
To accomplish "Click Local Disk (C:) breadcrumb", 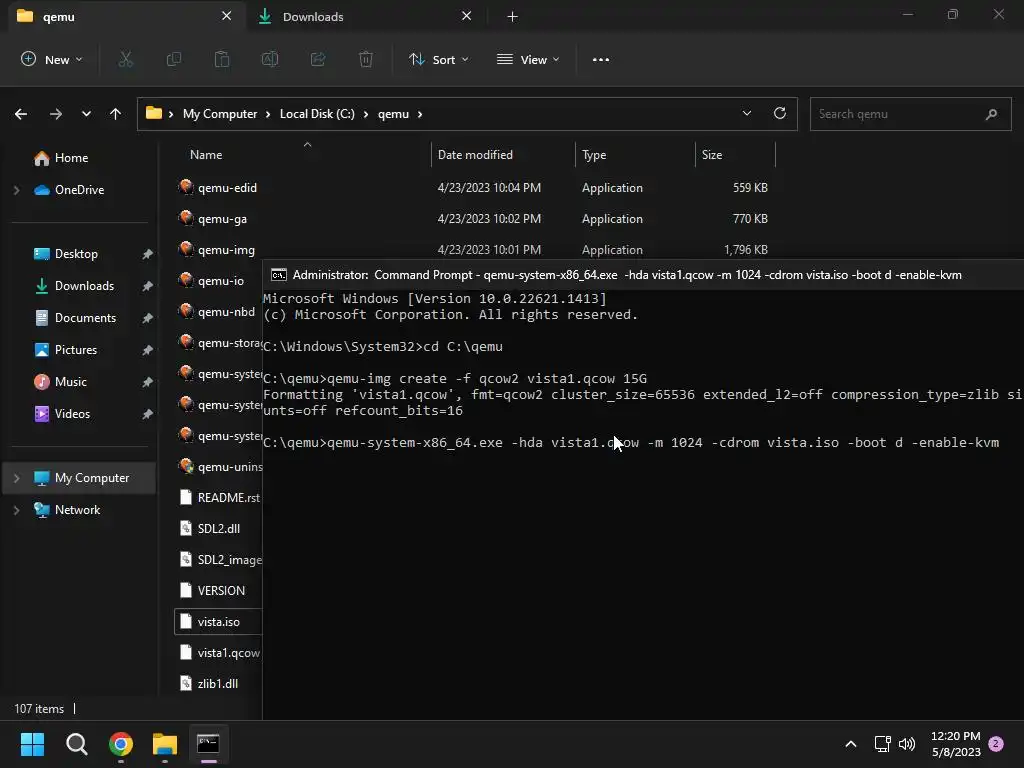I will [x=317, y=114].
